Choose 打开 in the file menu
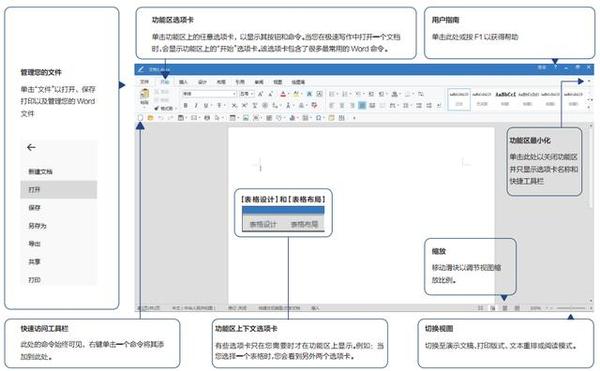Image resolution: width=600 pixels, height=371 pixels. coord(59,190)
